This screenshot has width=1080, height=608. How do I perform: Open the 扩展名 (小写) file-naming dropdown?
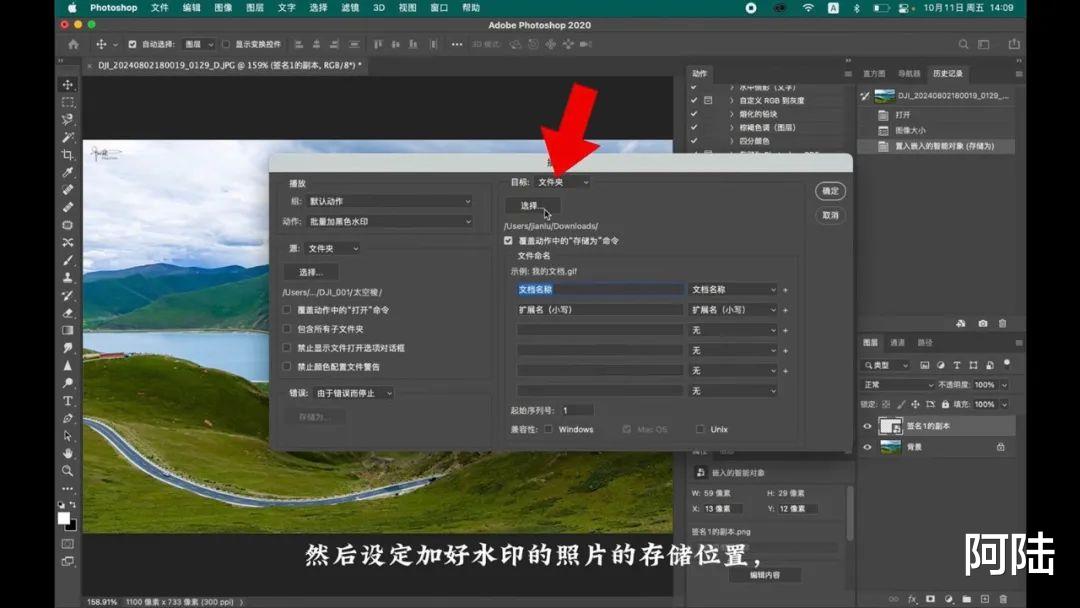coord(734,310)
